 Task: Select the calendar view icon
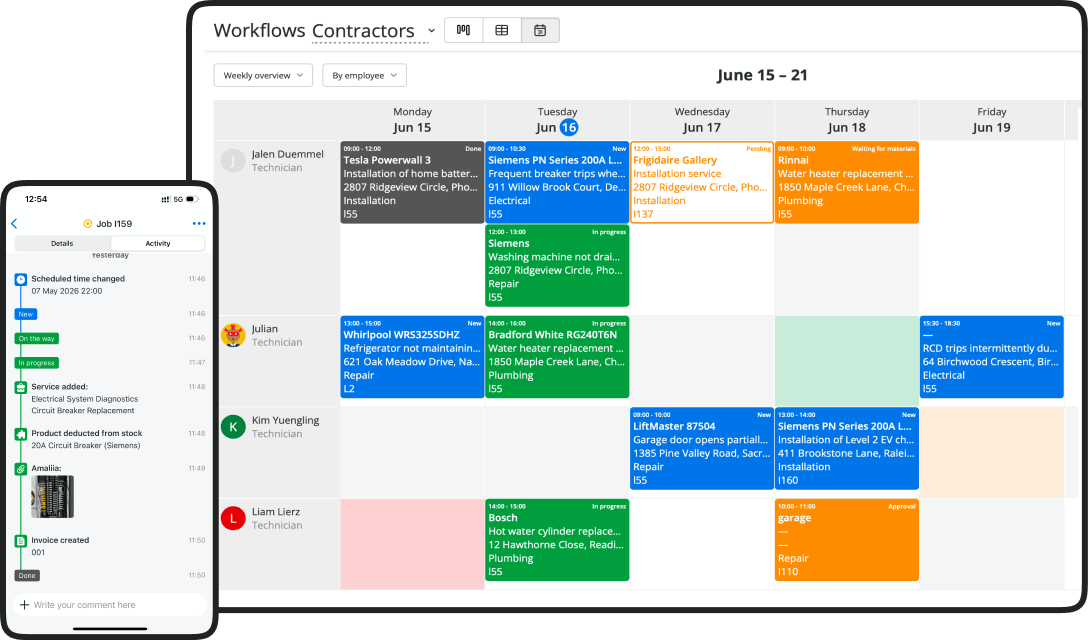click(540, 30)
